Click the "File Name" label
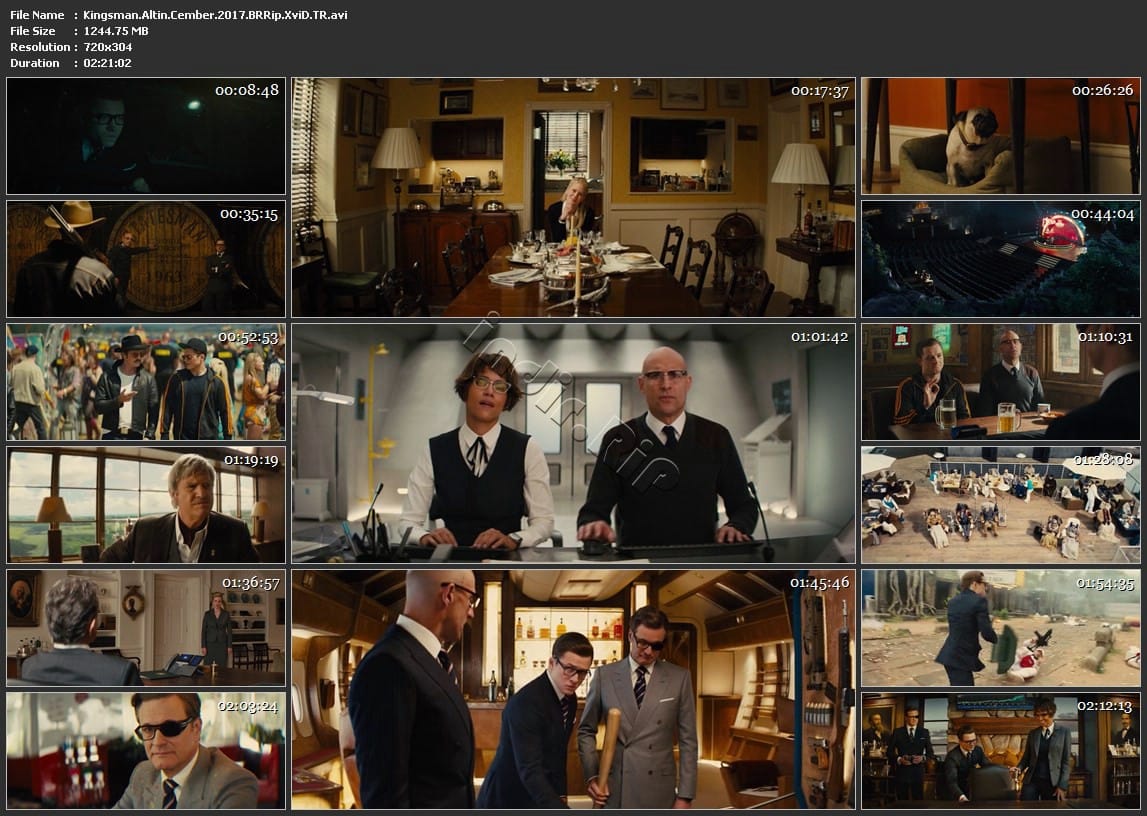The height and width of the screenshot is (816, 1147). [37, 15]
